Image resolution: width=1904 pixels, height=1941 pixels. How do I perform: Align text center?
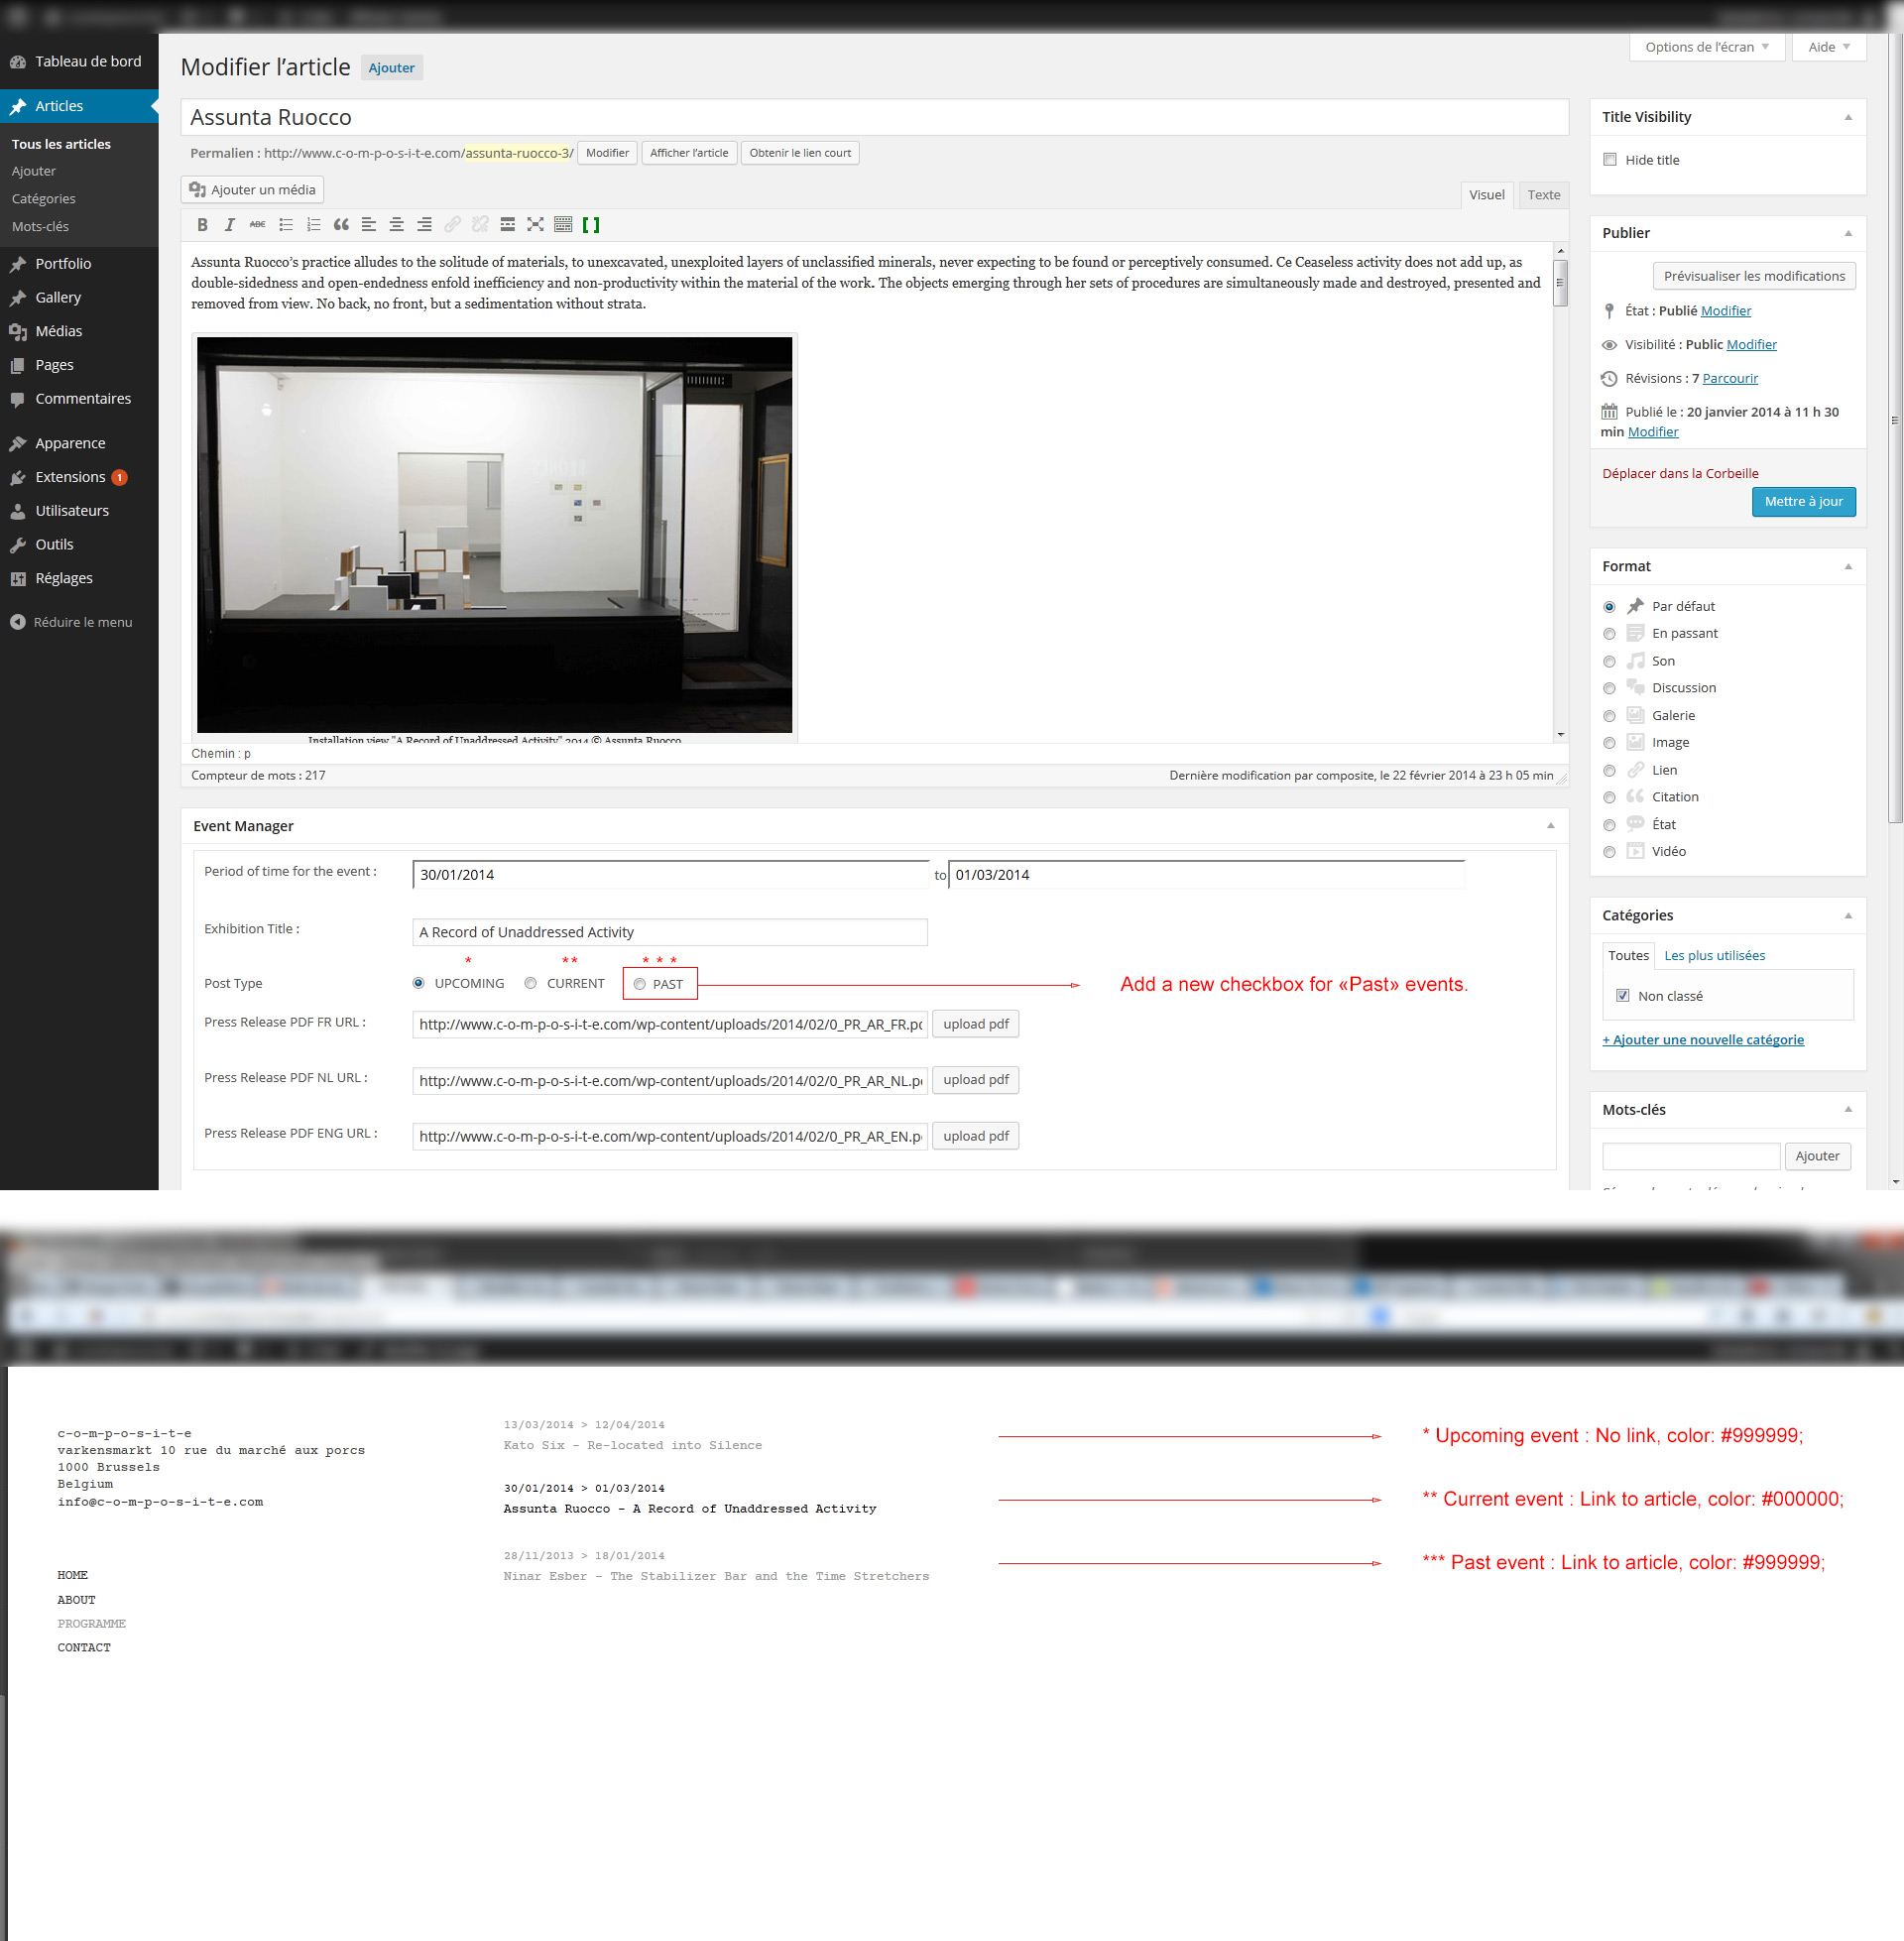pos(396,224)
